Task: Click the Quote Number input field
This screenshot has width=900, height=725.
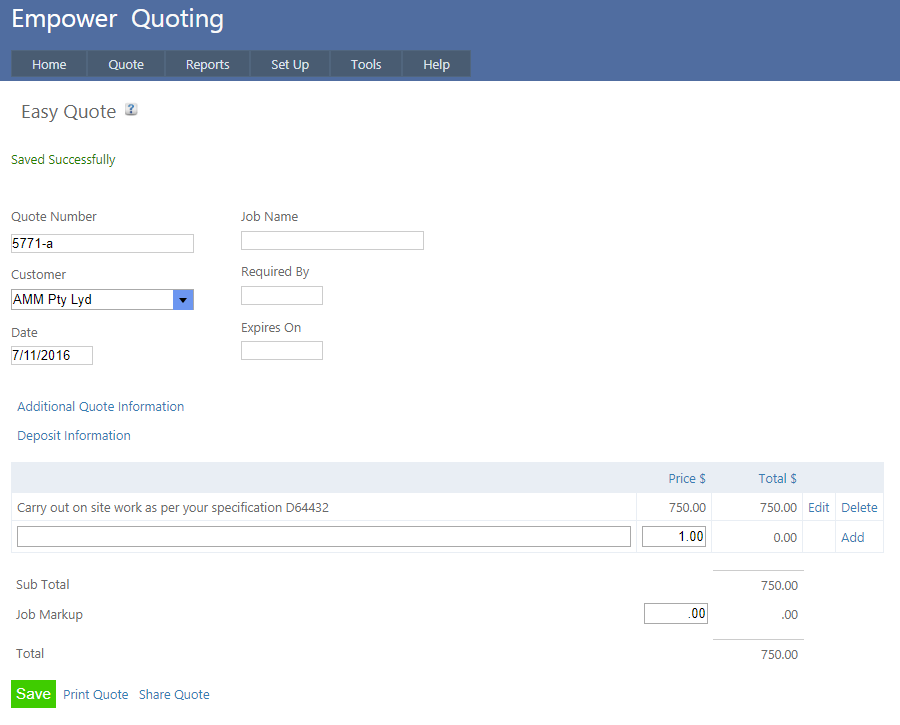Action: (102, 243)
